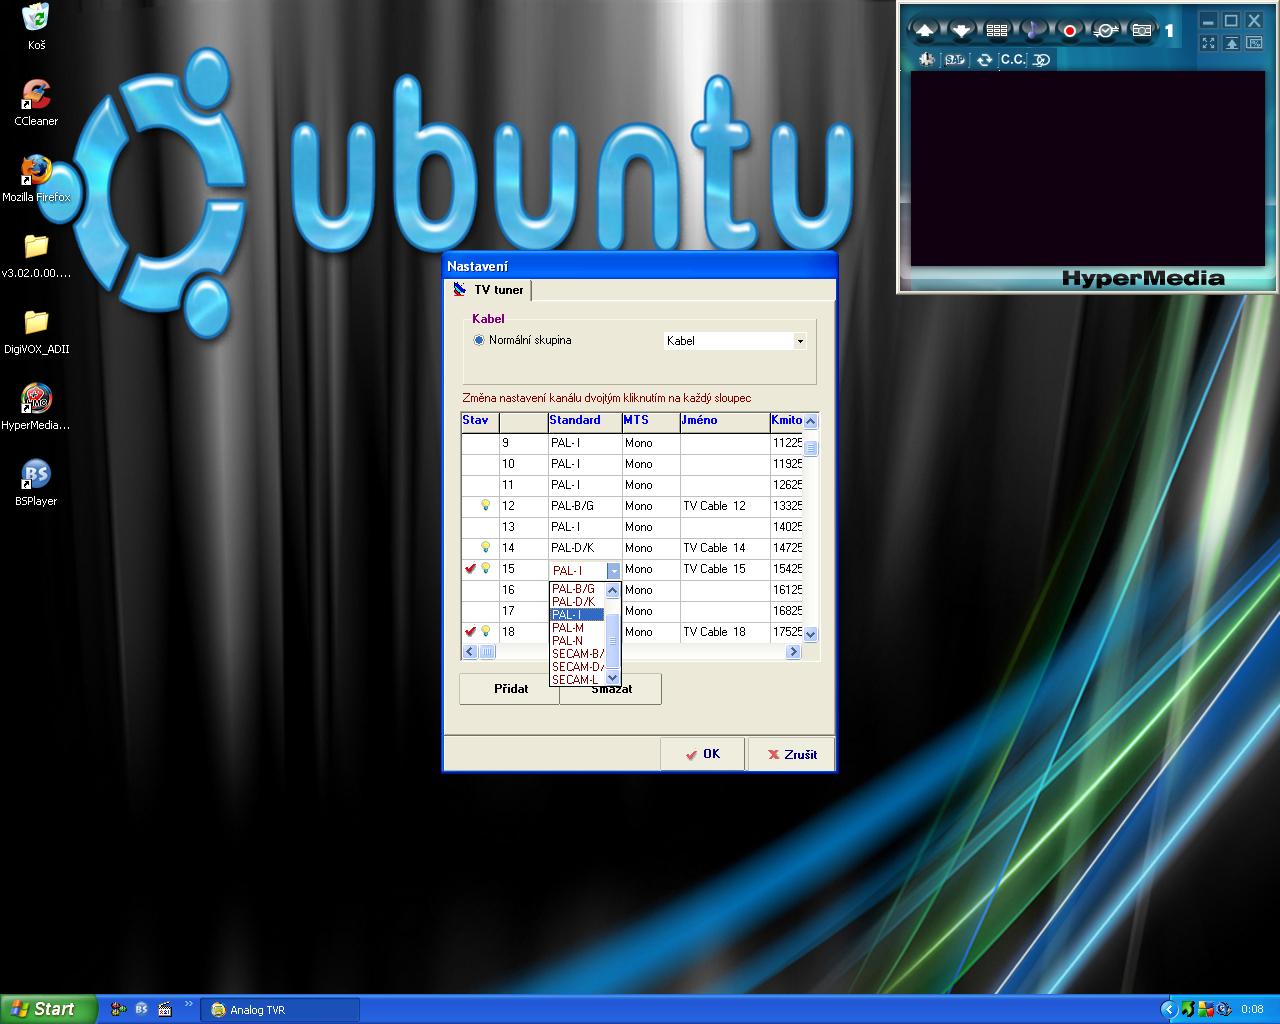Click the scheduled recording clock icon

pos(1106,31)
